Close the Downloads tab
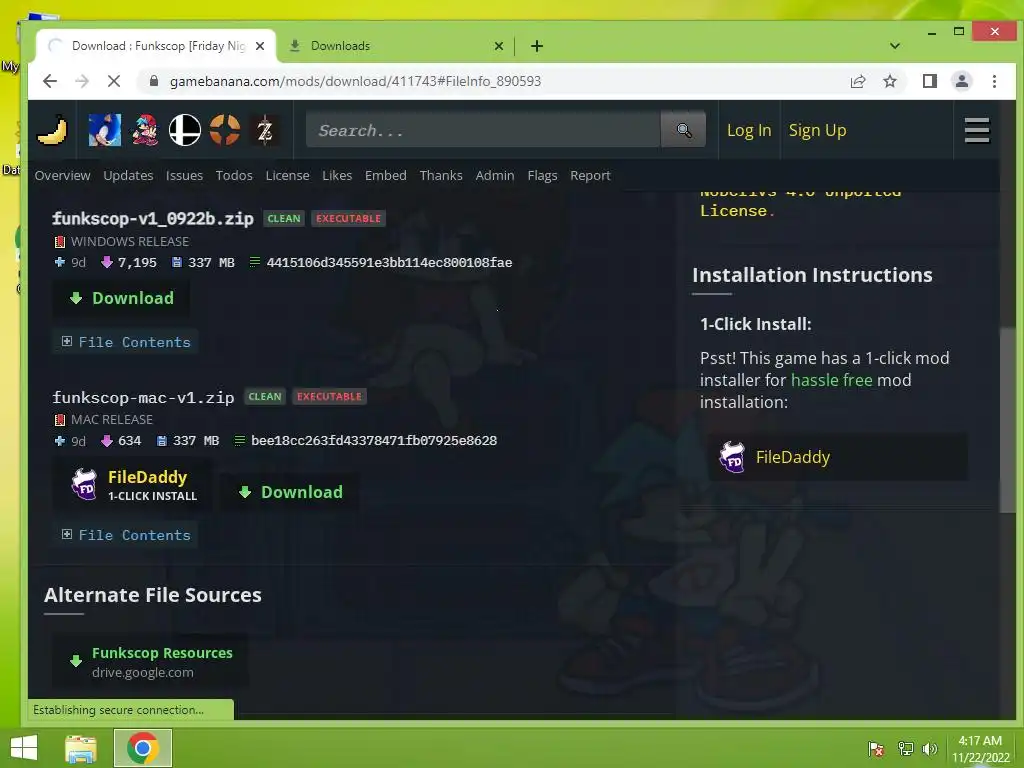The height and width of the screenshot is (768, 1024). tap(499, 46)
